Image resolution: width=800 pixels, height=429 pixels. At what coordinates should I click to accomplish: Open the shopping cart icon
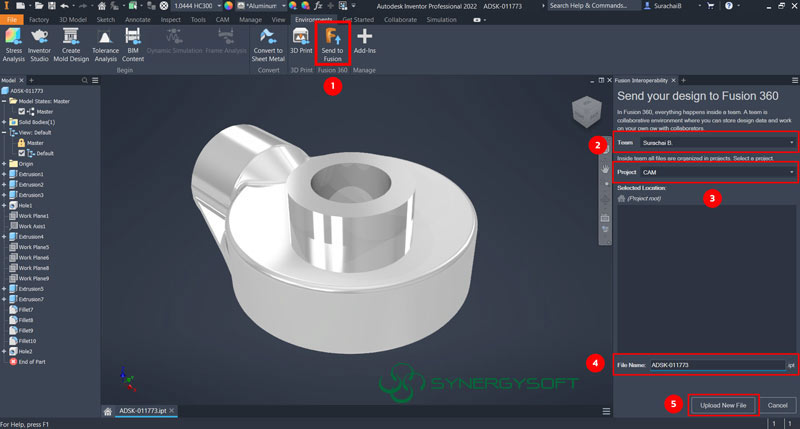pyautogui.click(x=710, y=6)
